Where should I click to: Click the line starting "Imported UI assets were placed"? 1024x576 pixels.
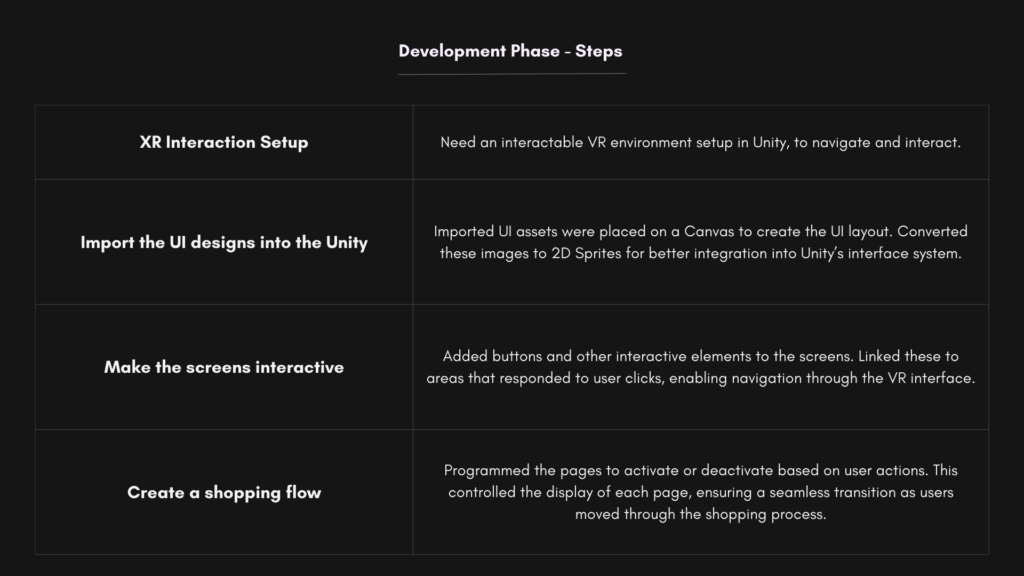tap(700, 231)
